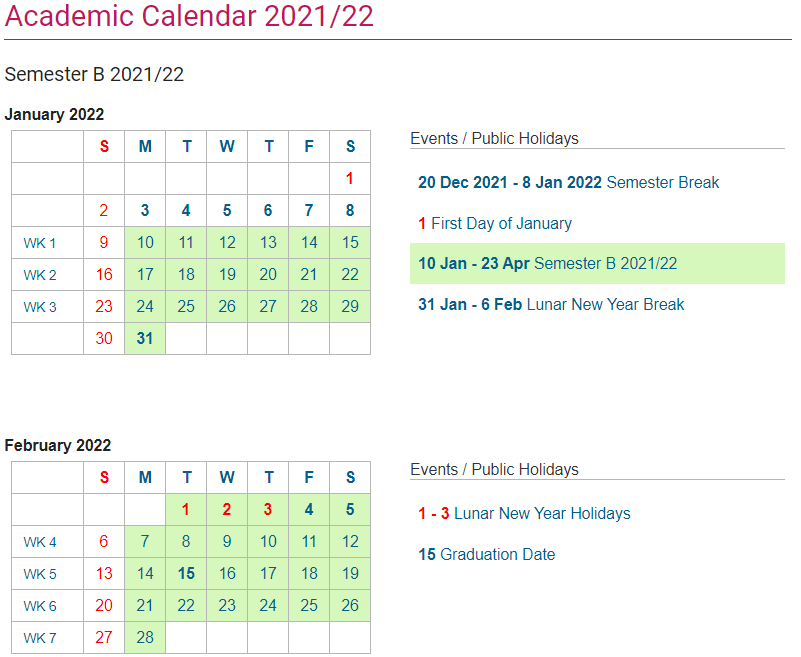This screenshot has width=801, height=657.
Task: Select the highlighted Semester B 2021/22 event row
Action: coord(597,264)
